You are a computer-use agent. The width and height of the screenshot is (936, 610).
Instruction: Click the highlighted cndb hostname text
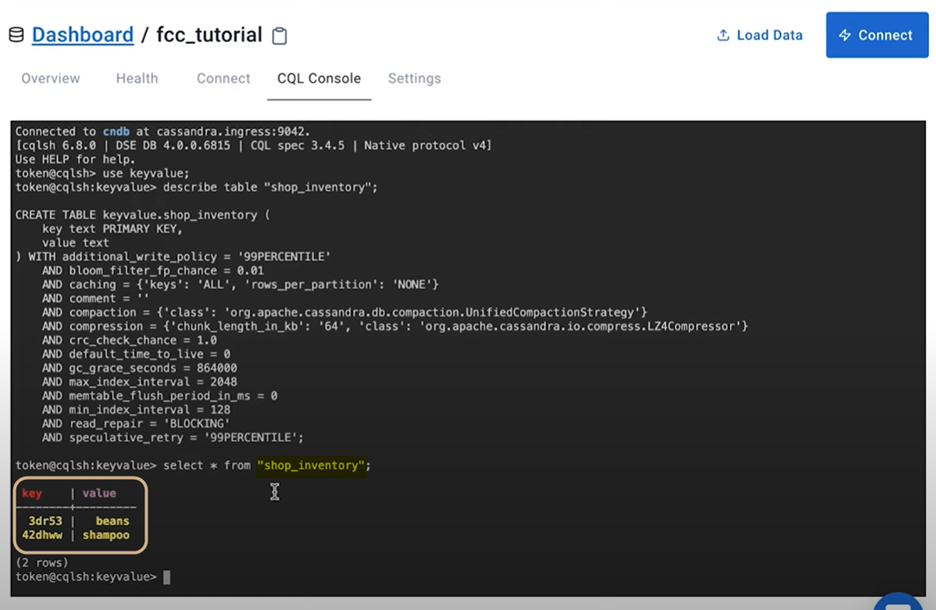point(116,130)
